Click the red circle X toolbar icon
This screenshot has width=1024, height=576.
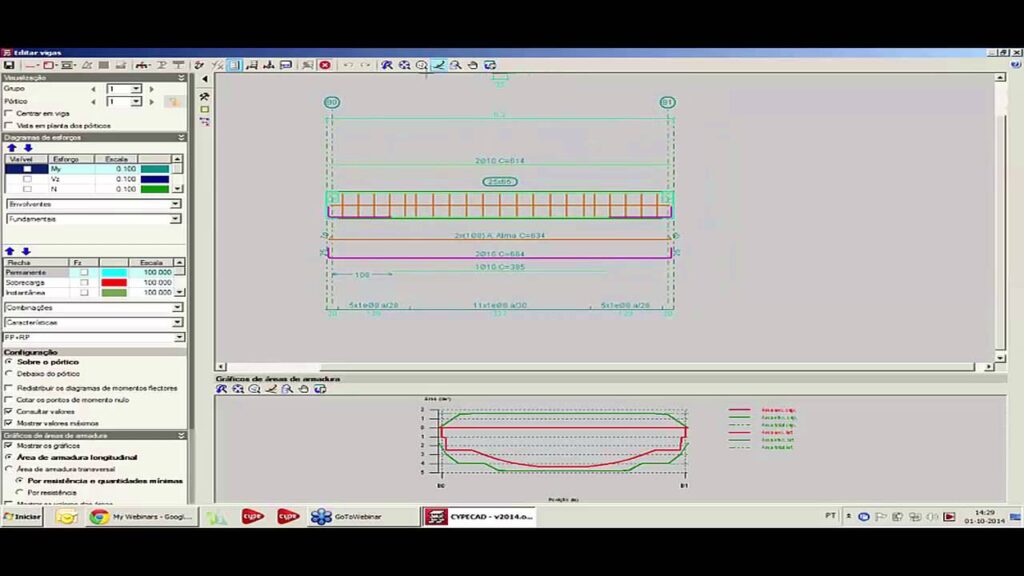[325, 65]
